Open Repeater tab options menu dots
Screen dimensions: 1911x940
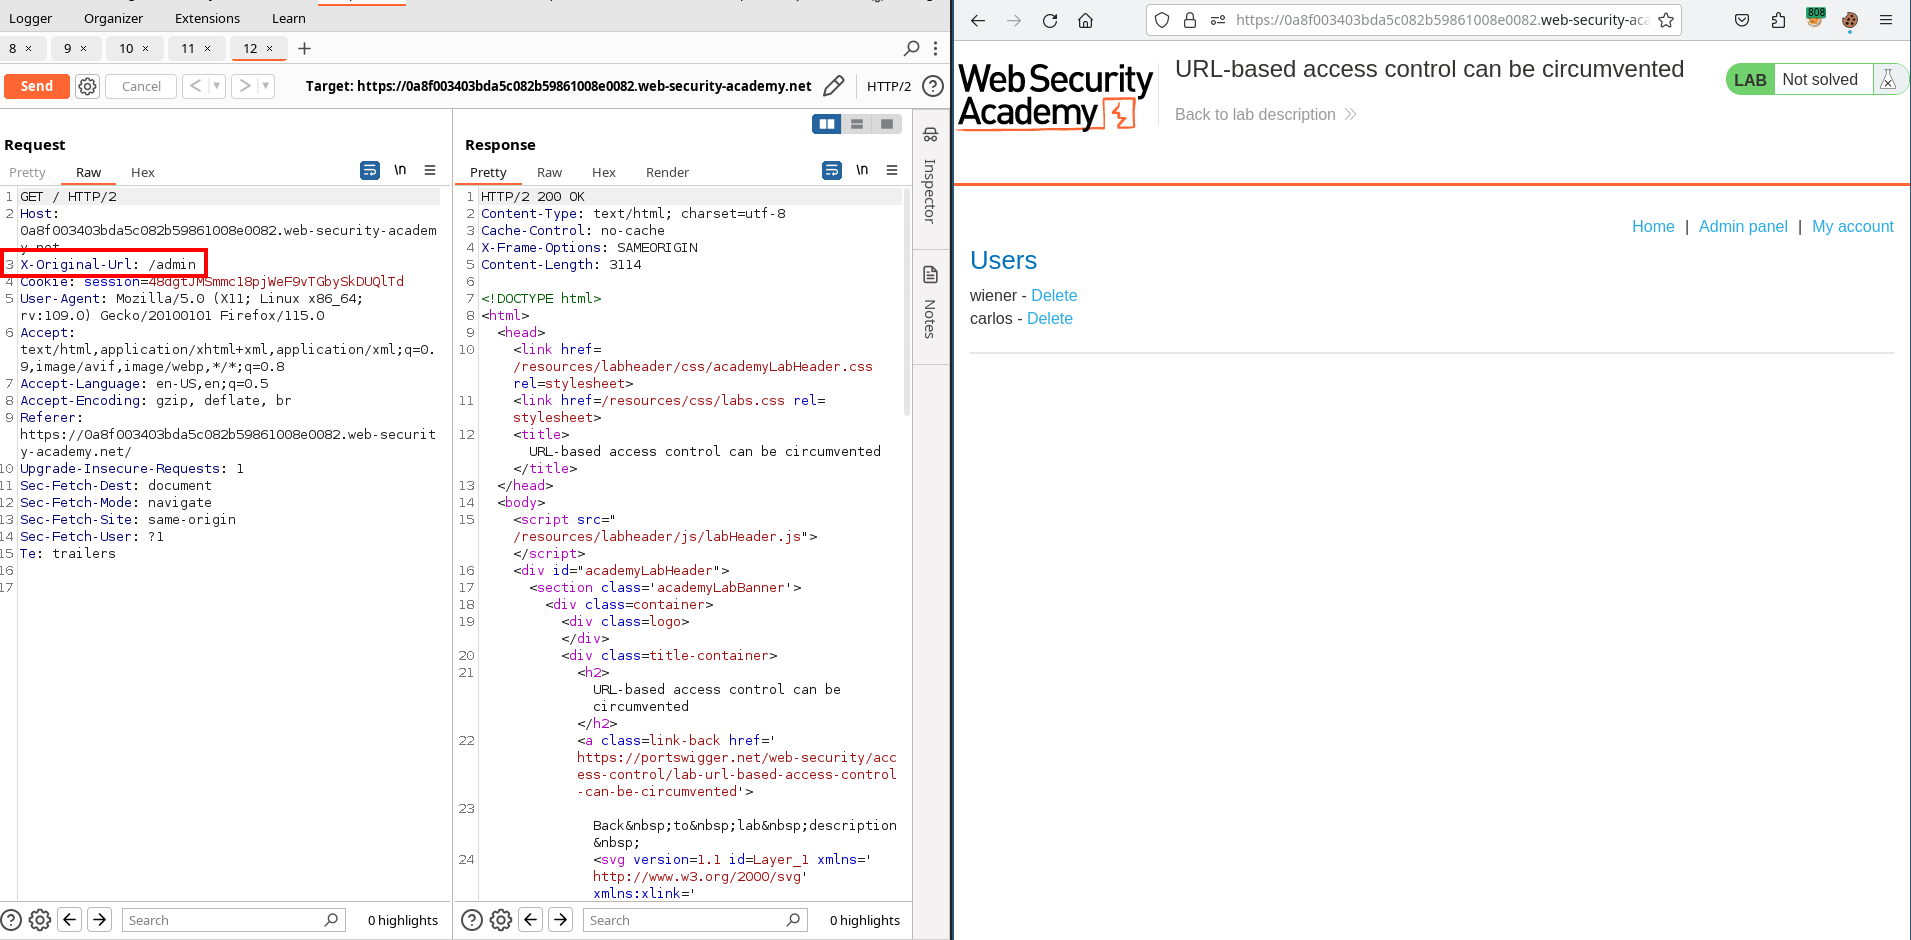pyautogui.click(x=935, y=48)
